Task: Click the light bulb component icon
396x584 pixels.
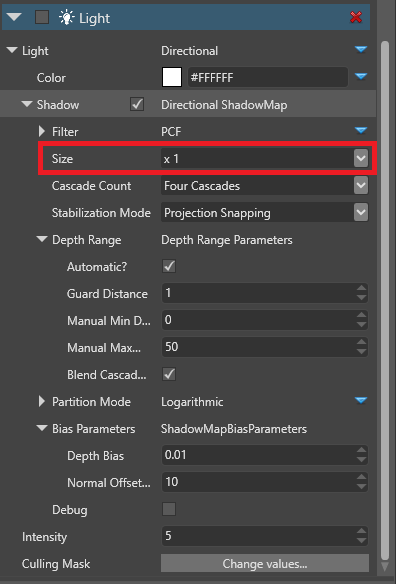Action: (66, 18)
